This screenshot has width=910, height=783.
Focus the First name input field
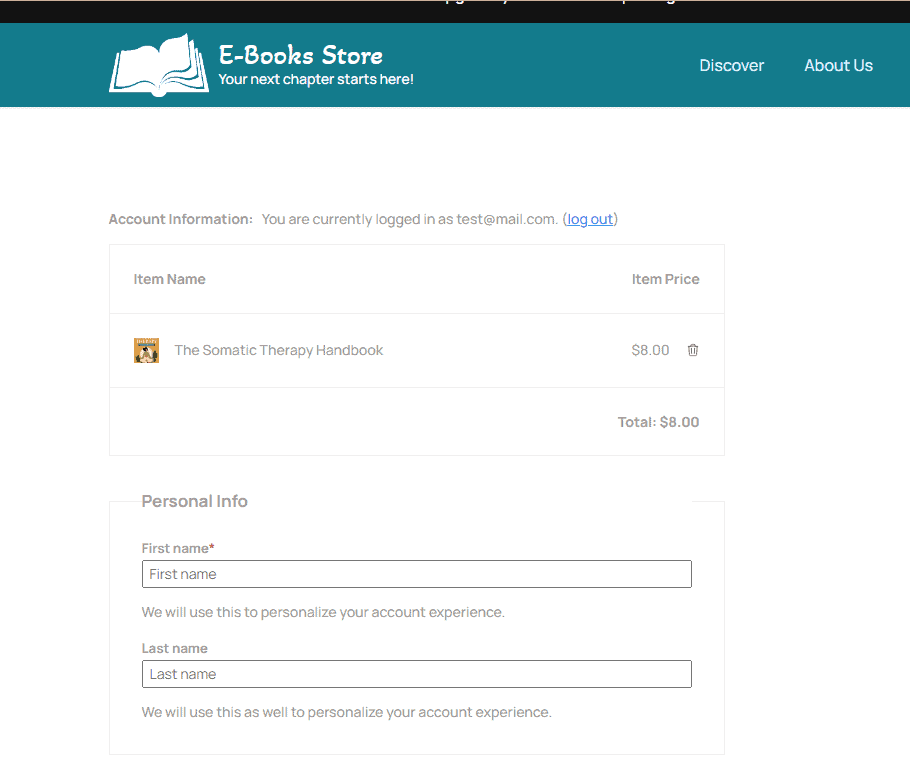coord(416,574)
